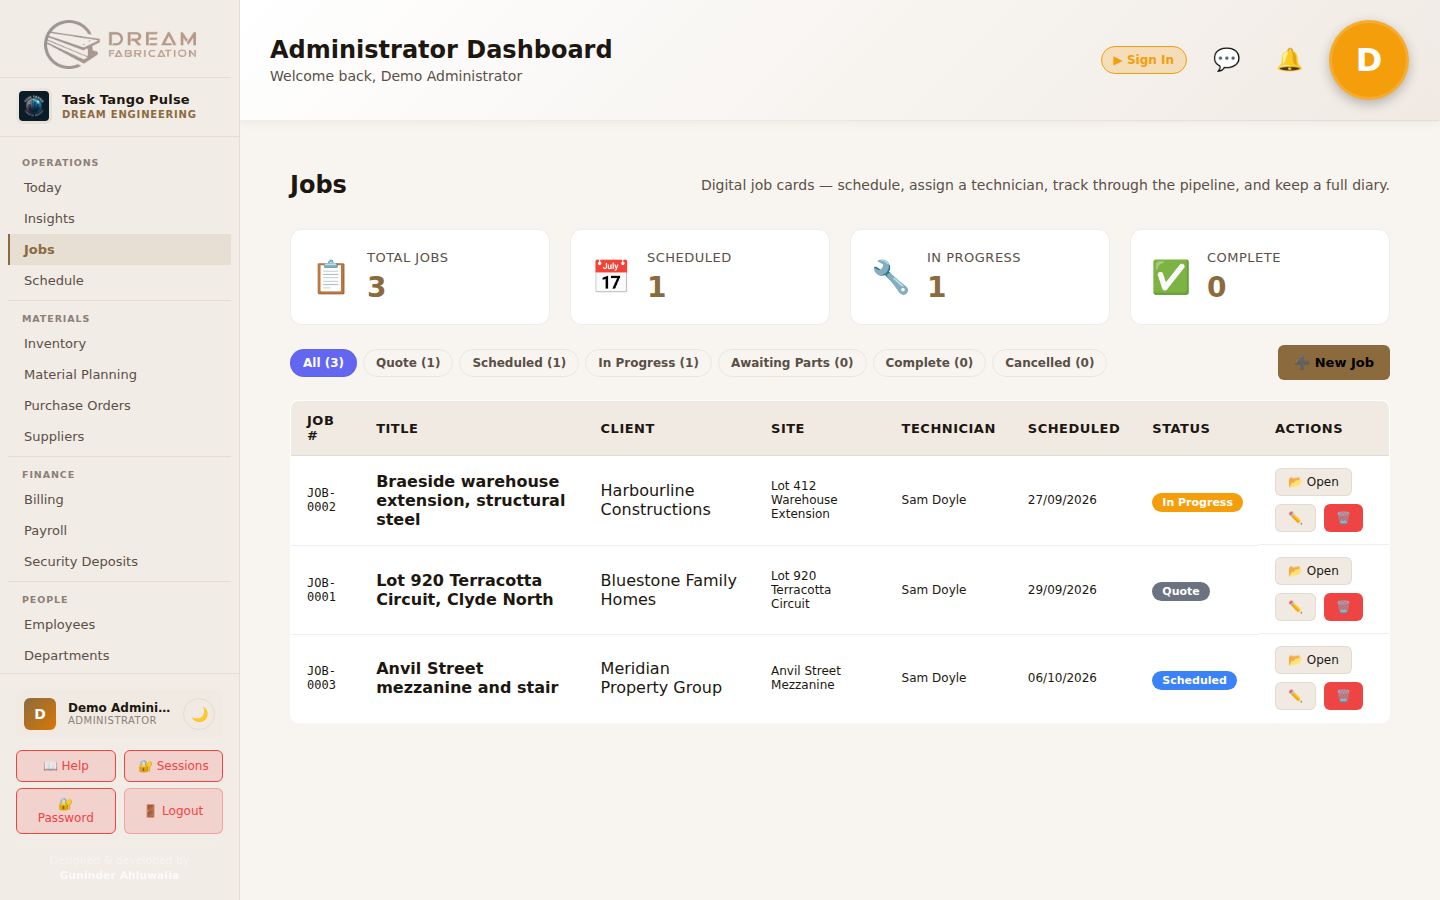
Task: Click the Task Tango Pulse app icon
Action: pyautogui.click(x=34, y=106)
